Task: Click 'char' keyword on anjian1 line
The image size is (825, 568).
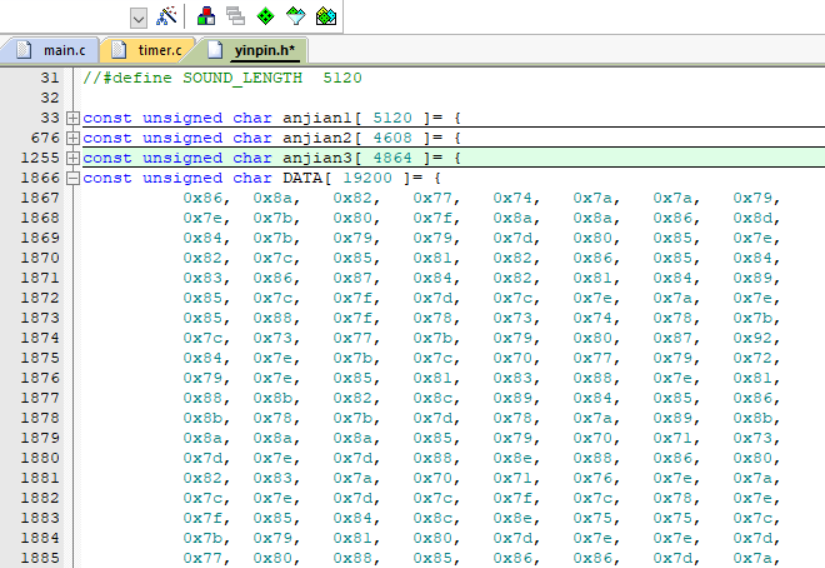Action: 253,118
